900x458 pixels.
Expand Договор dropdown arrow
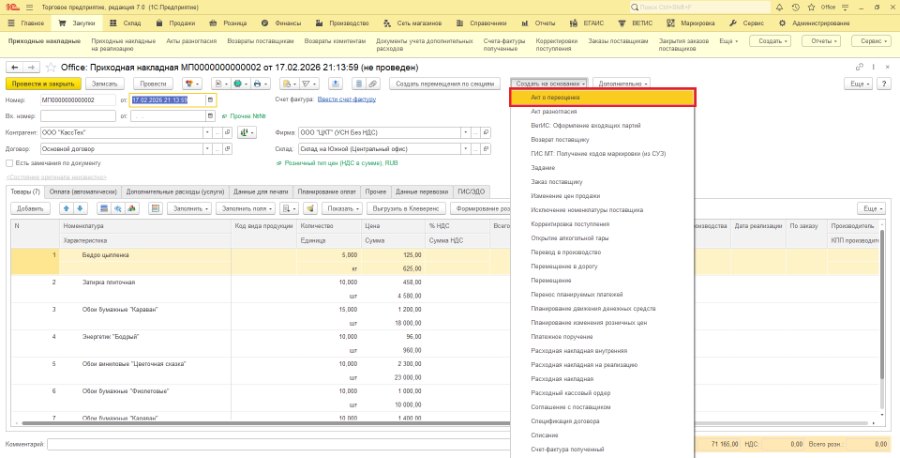208,149
